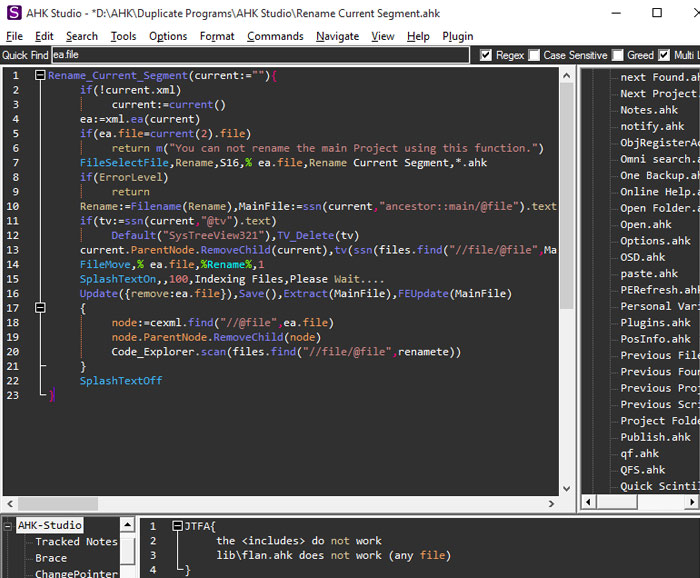The height and width of the screenshot is (578, 700).
Task: Open the Tools menu
Action: coord(123,36)
